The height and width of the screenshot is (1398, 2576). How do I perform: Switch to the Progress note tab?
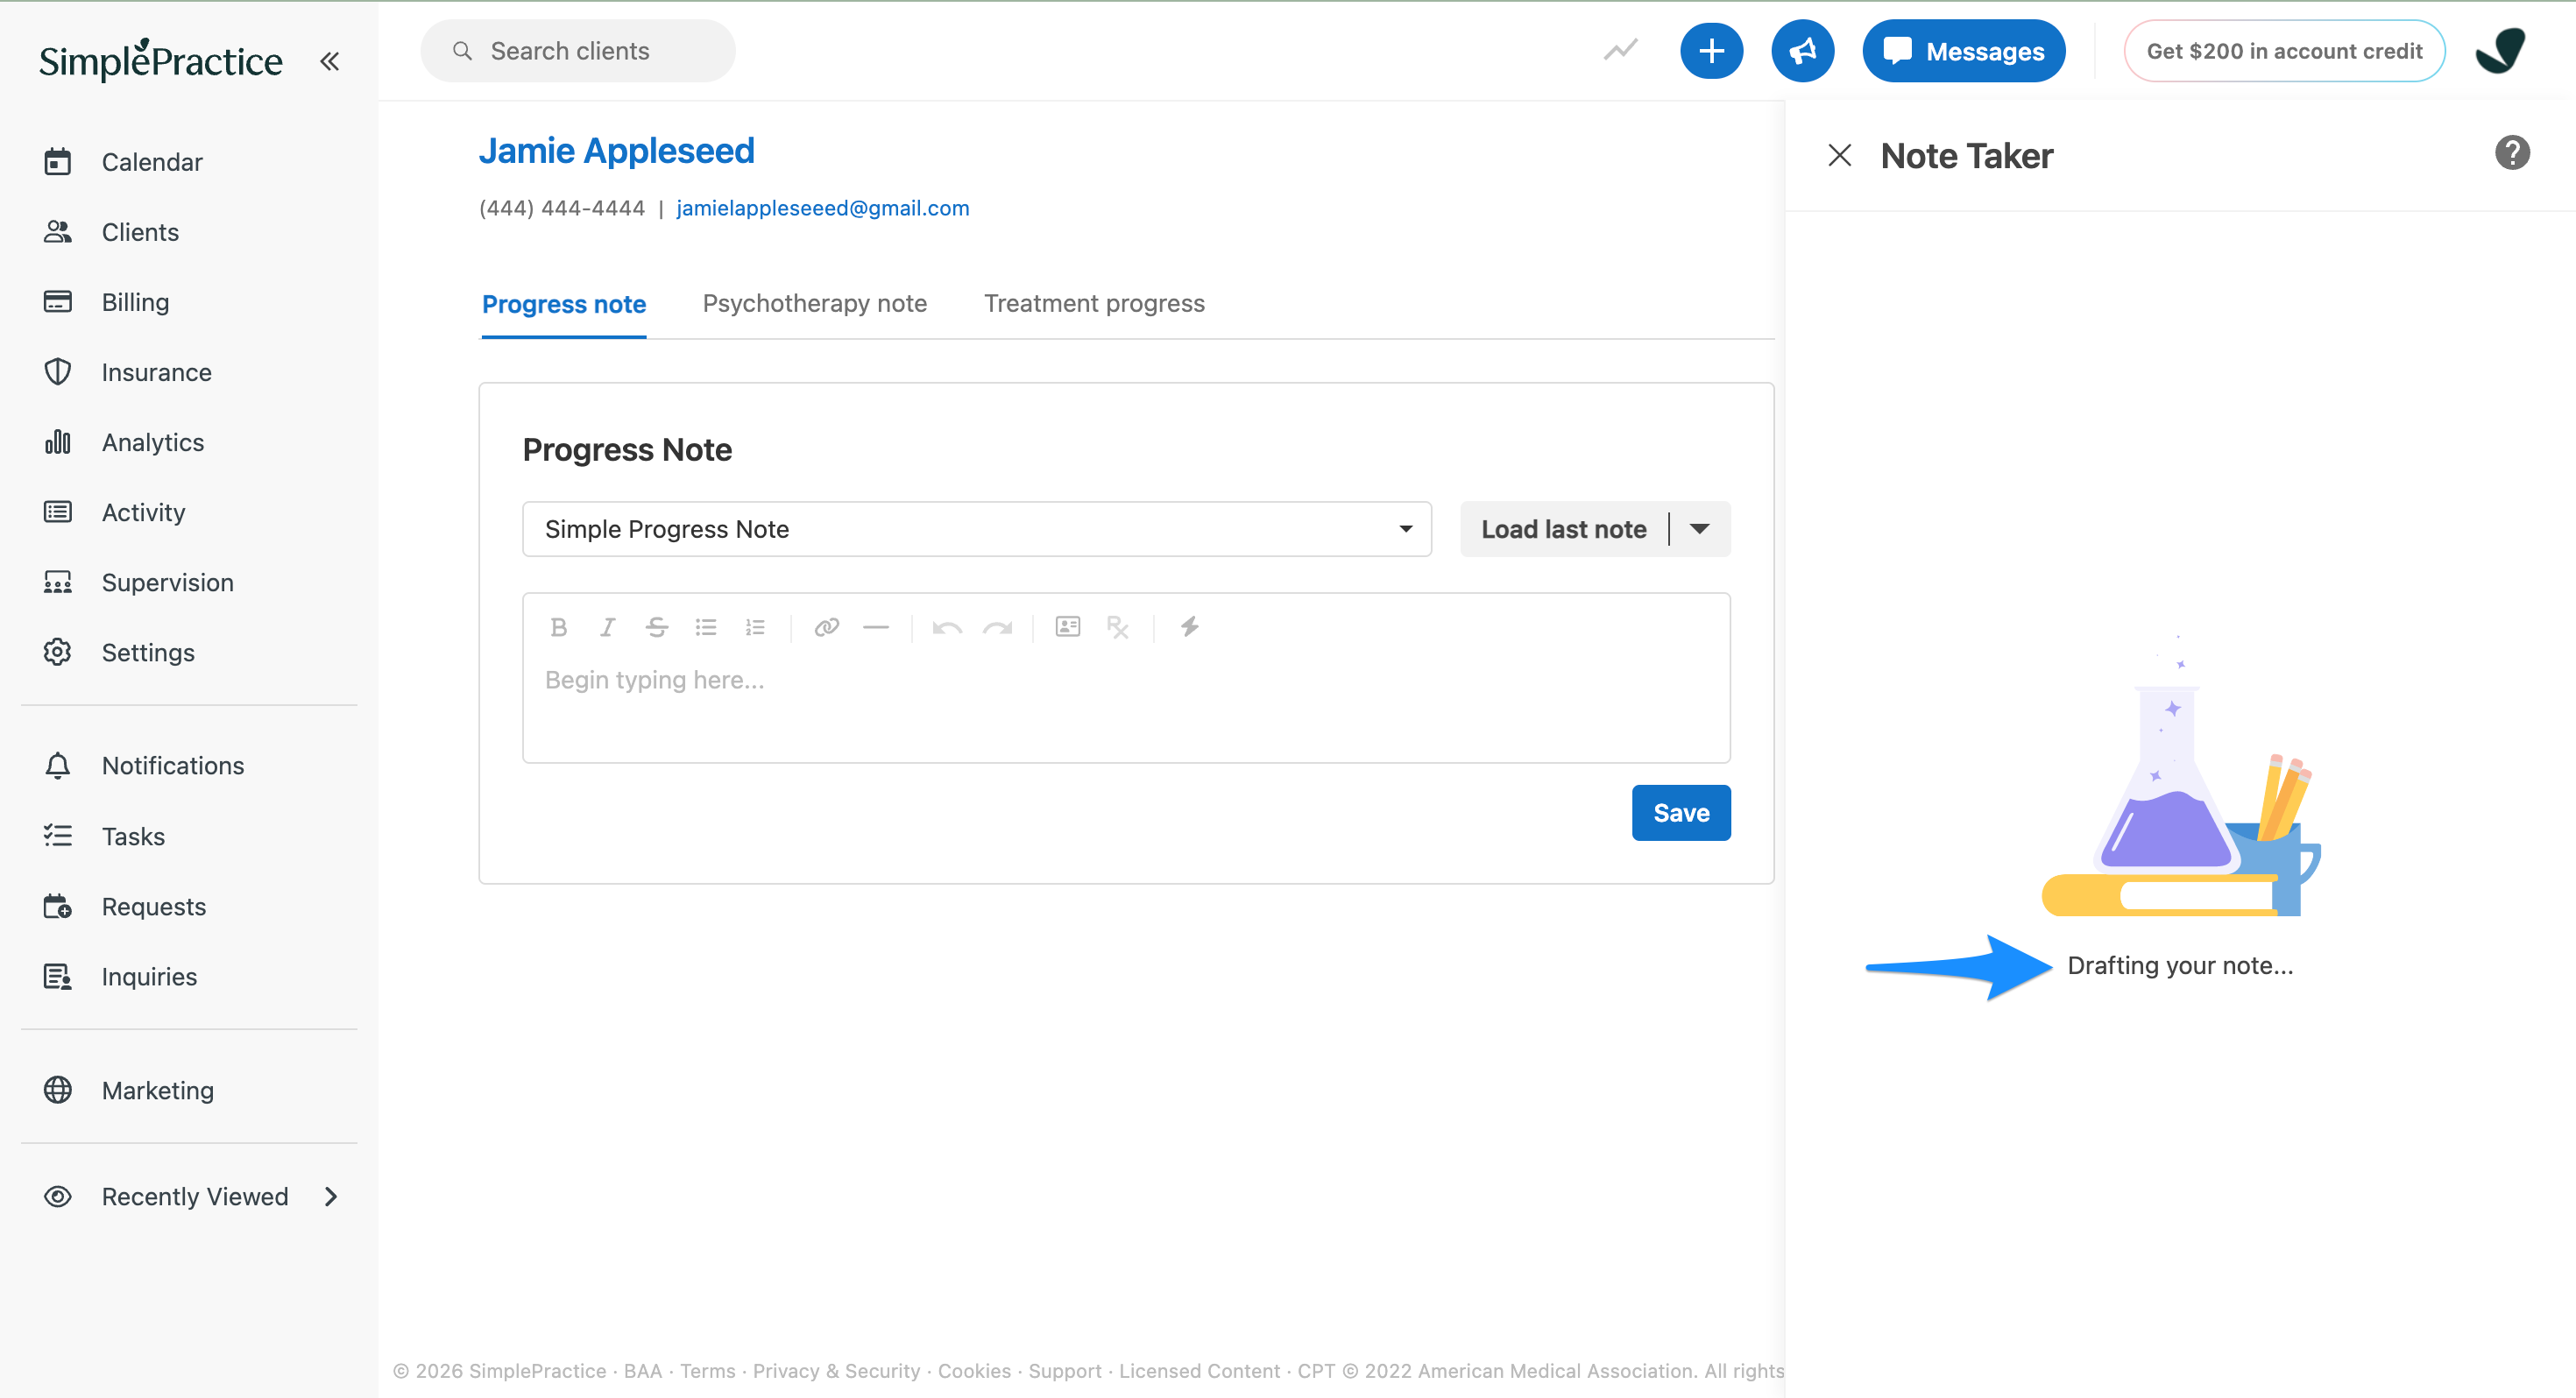click(564, 303)
